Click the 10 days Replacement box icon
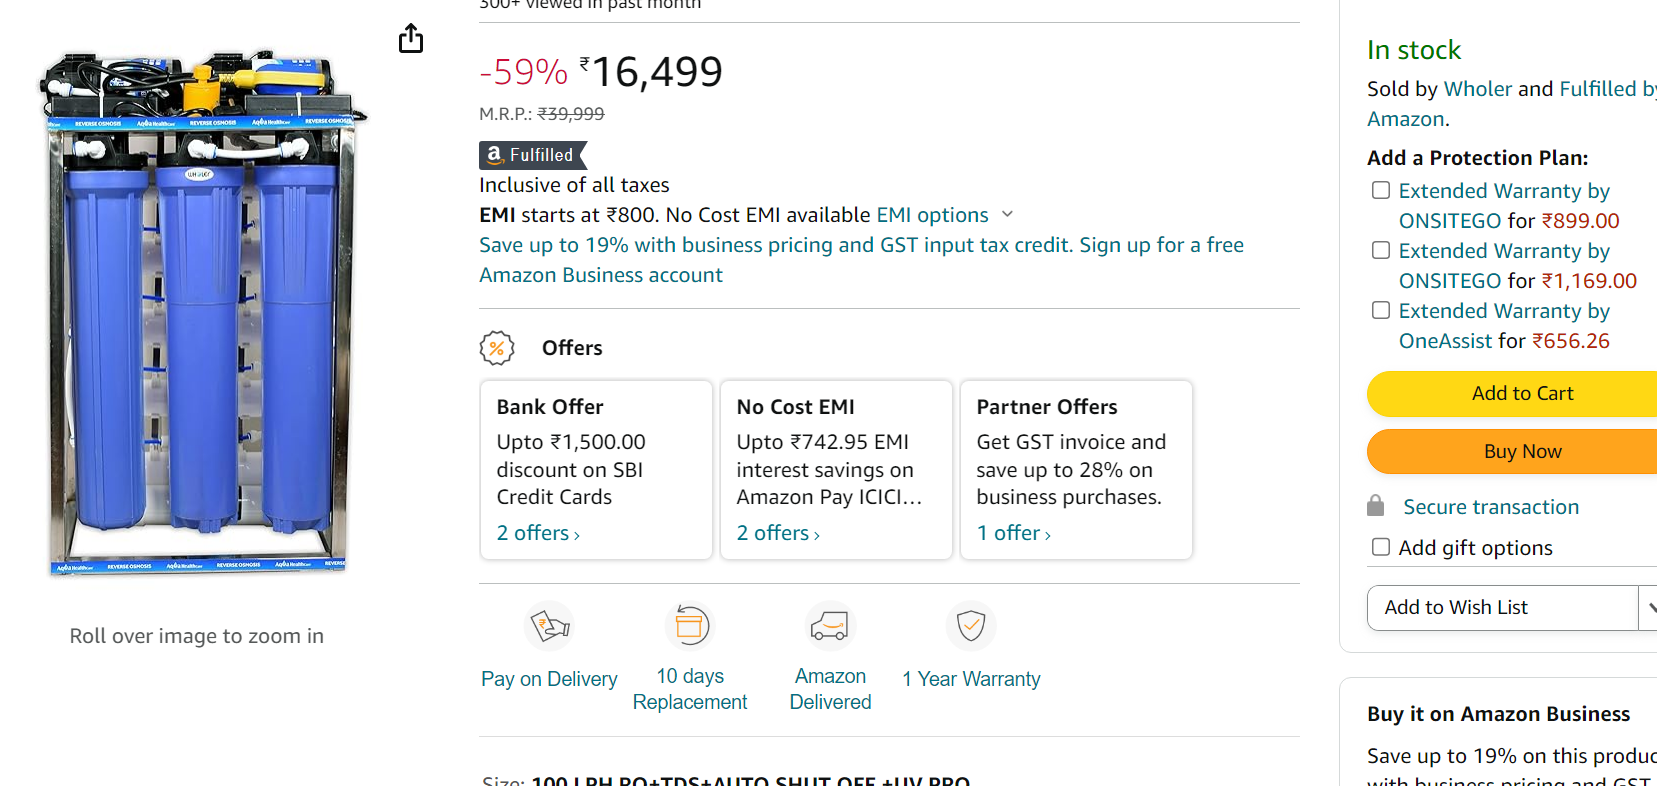The image size is (1657, 786). pos(690,626)
